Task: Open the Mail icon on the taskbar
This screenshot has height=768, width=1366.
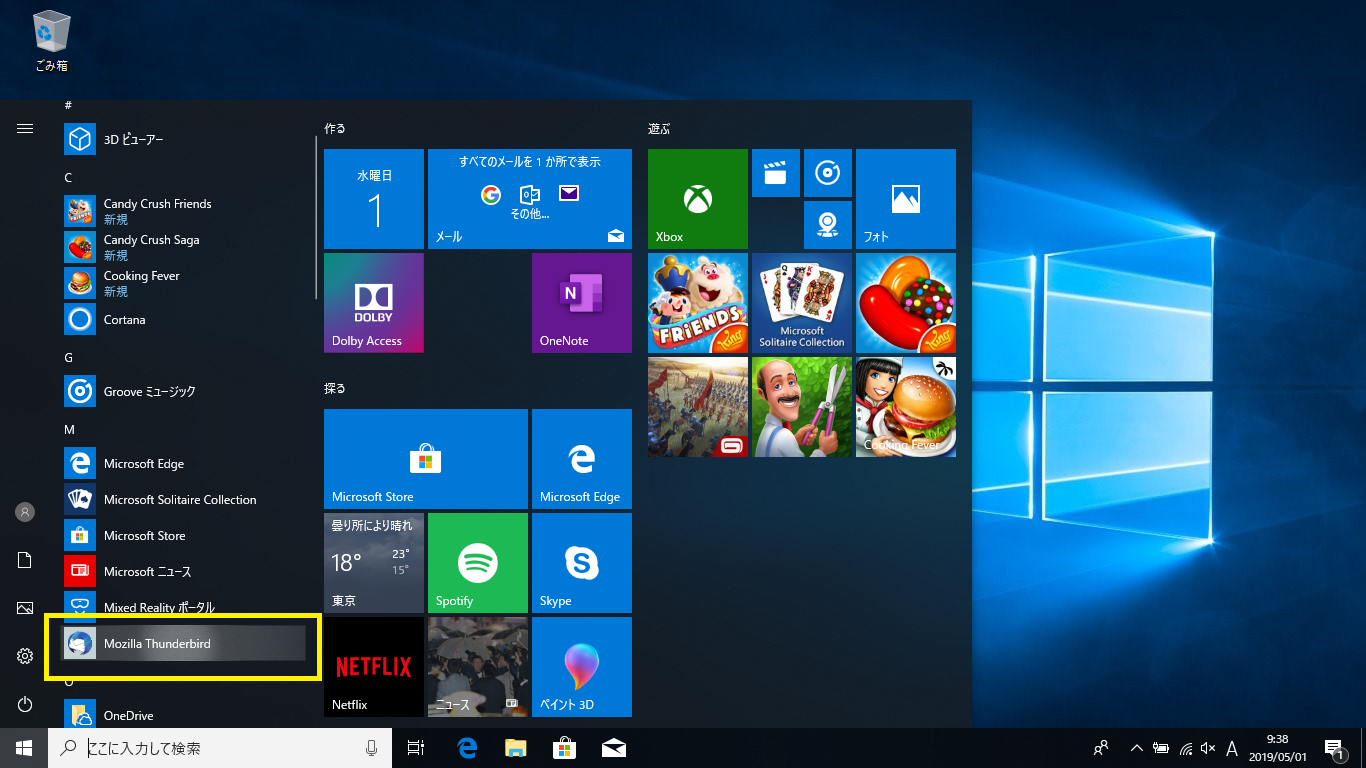Action: [x=613, y=748]
